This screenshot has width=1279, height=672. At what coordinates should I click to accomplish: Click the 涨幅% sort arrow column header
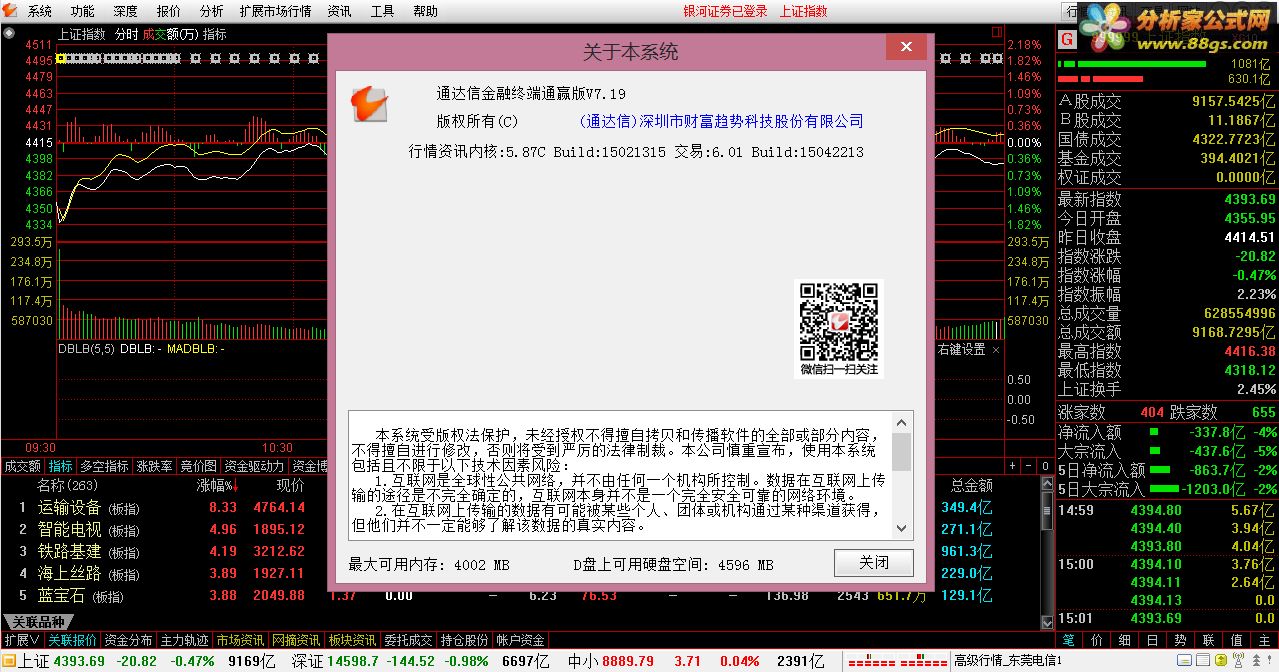[218, 486]
